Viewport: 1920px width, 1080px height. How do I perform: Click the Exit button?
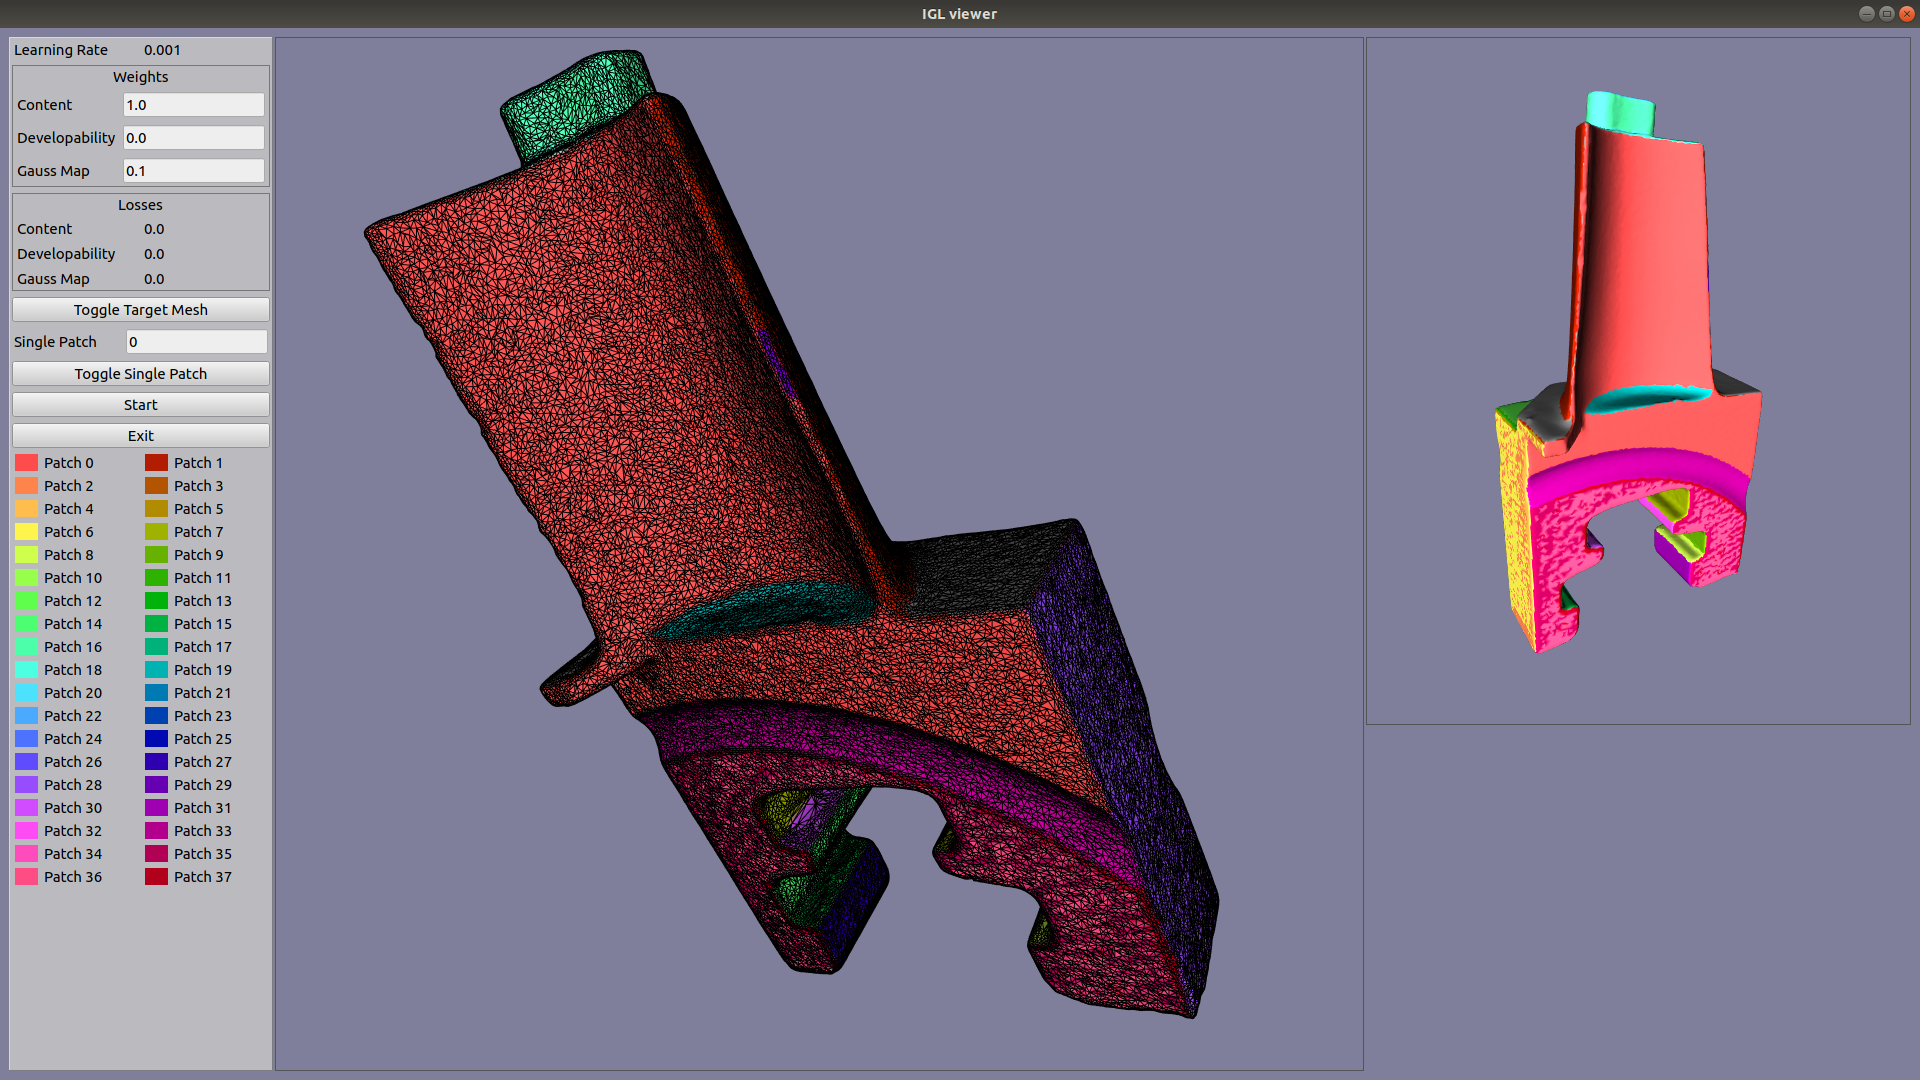point(140,436)
